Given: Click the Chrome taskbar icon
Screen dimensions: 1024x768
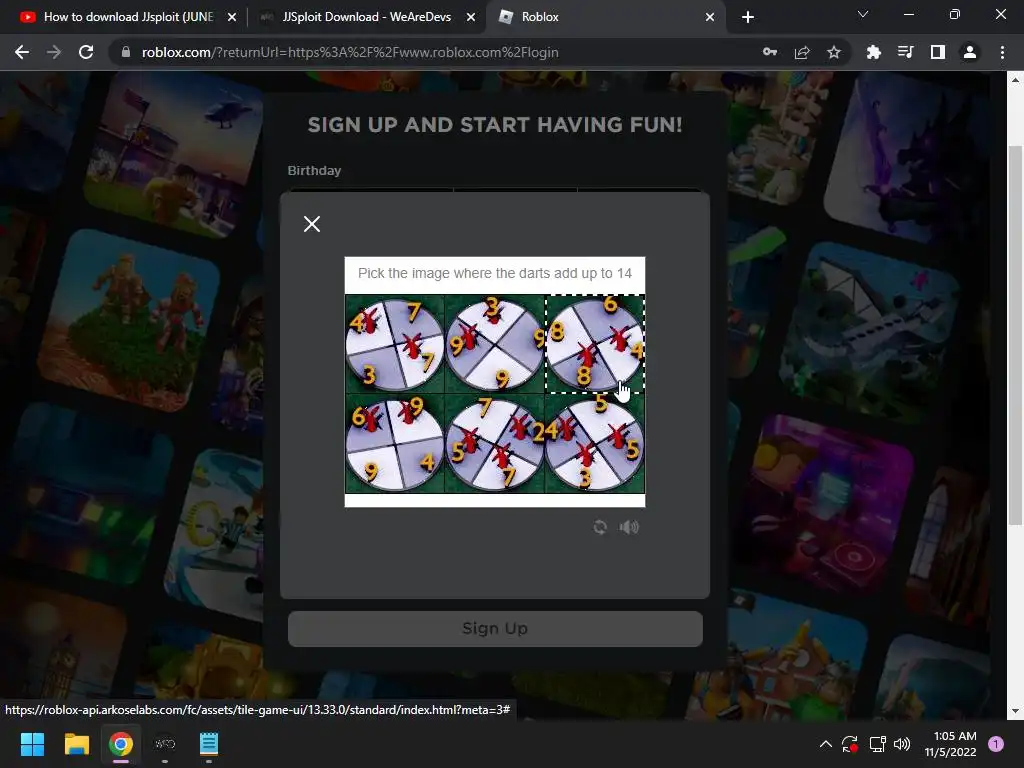Looking at the screenshot, I should (x=121, y=744).
